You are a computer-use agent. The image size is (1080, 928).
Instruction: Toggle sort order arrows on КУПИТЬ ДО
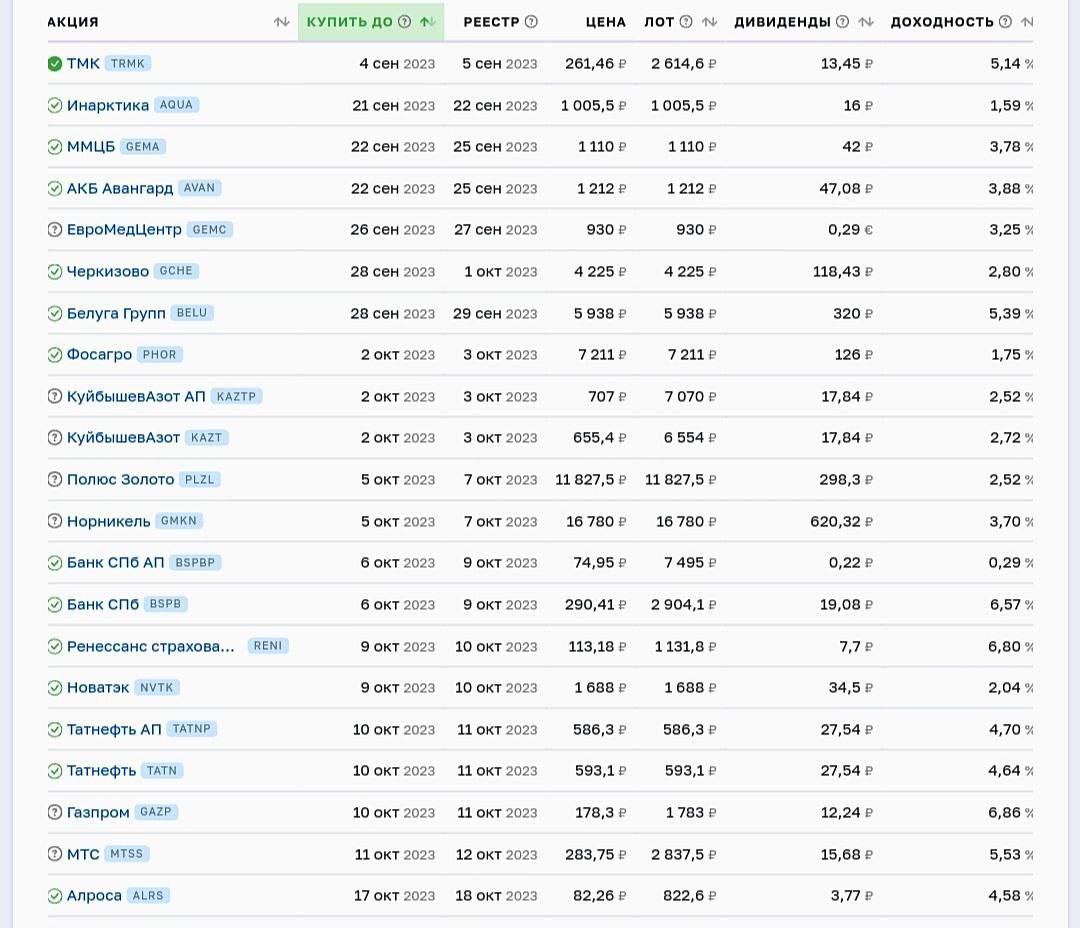point(427,22)
